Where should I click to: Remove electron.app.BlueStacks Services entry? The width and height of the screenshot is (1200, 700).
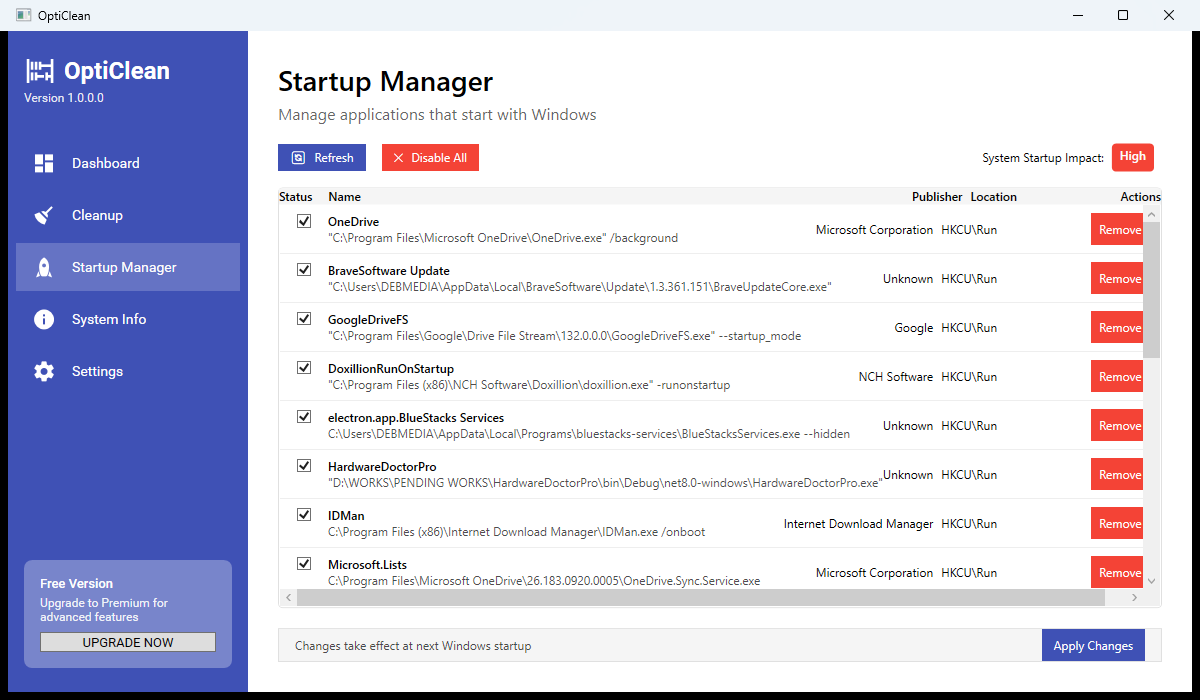pyautogui.click(x=1118, y=426)
